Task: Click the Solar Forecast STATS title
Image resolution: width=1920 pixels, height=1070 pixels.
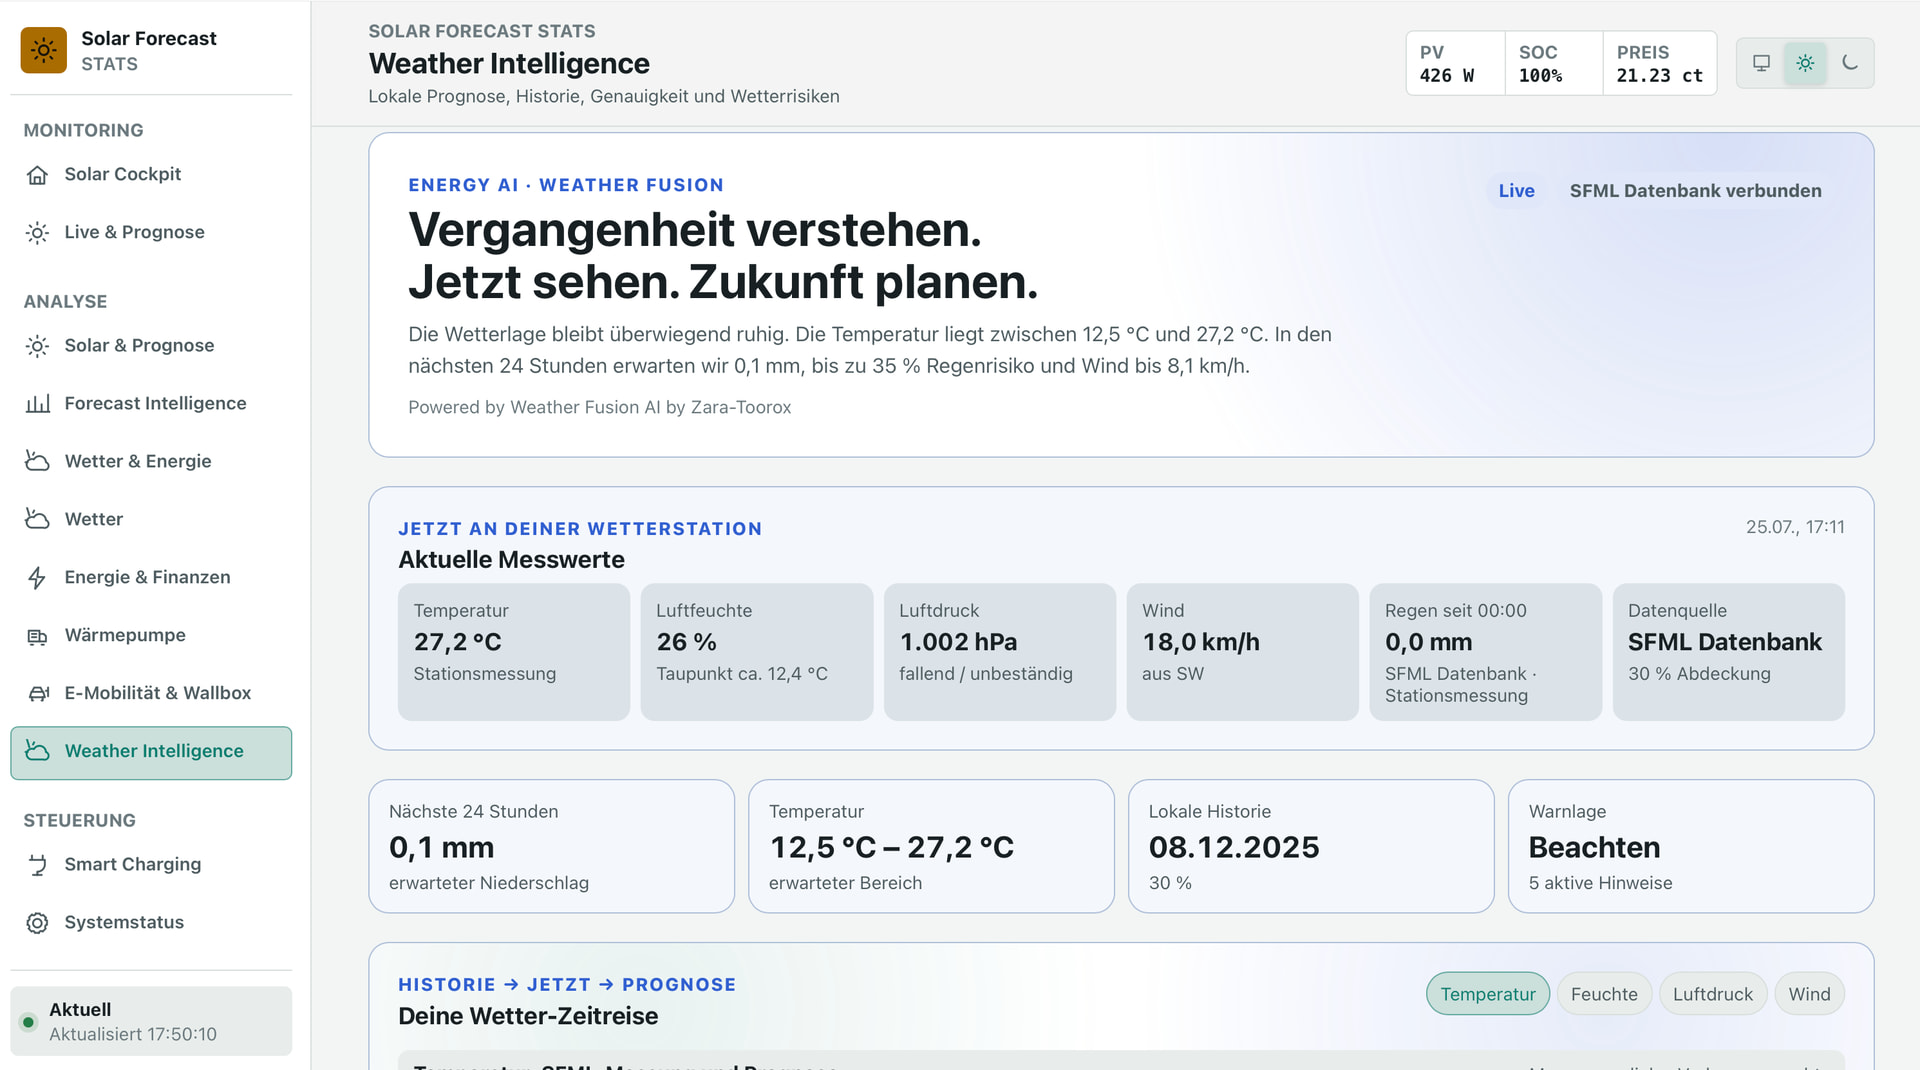Action: pyautogui.click(x=148, y=50)
